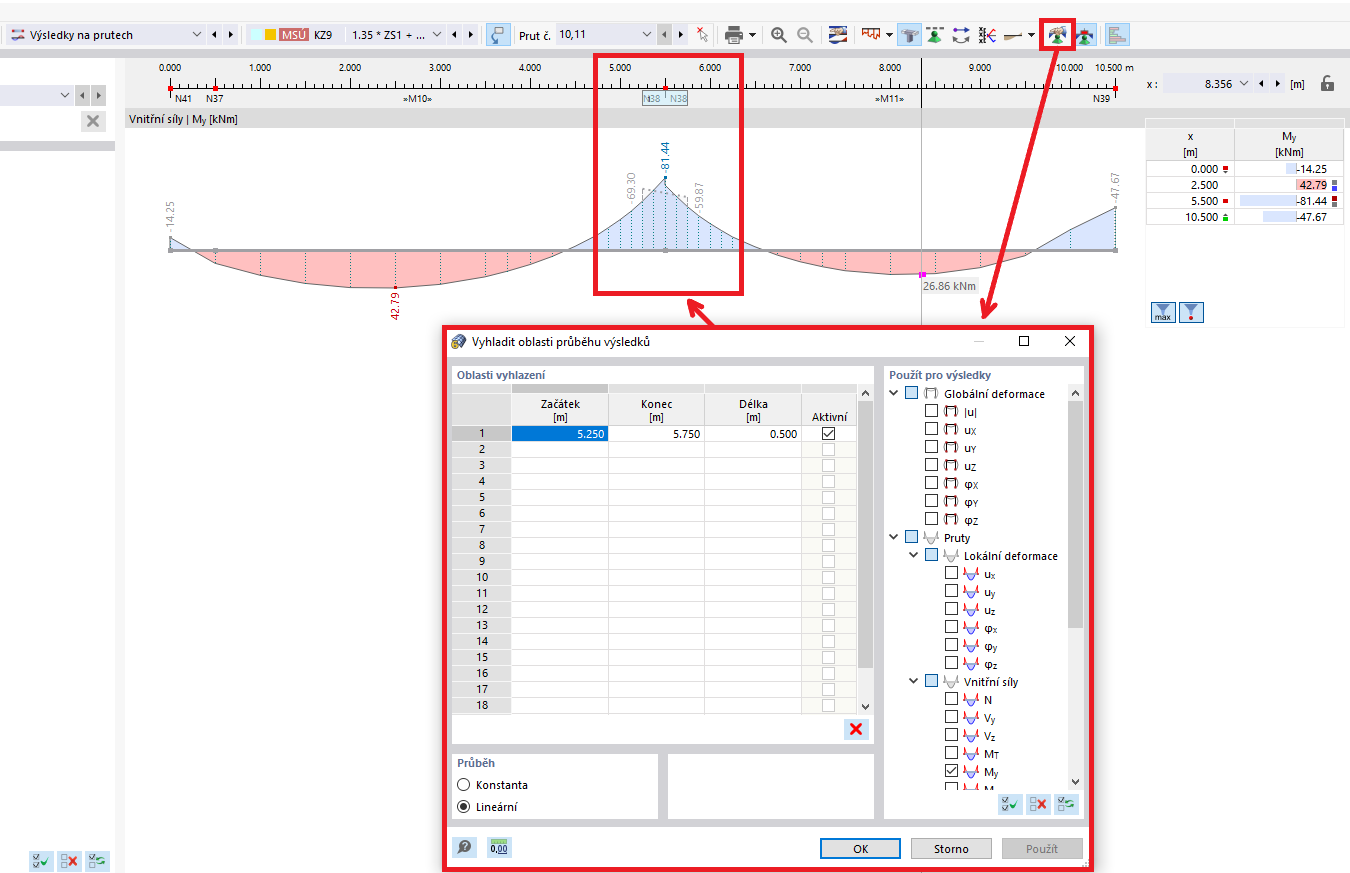The image size is (1350, 873).
Task: Click the toolbar icon right of smoothing tool
Action: click(1084, 35)
